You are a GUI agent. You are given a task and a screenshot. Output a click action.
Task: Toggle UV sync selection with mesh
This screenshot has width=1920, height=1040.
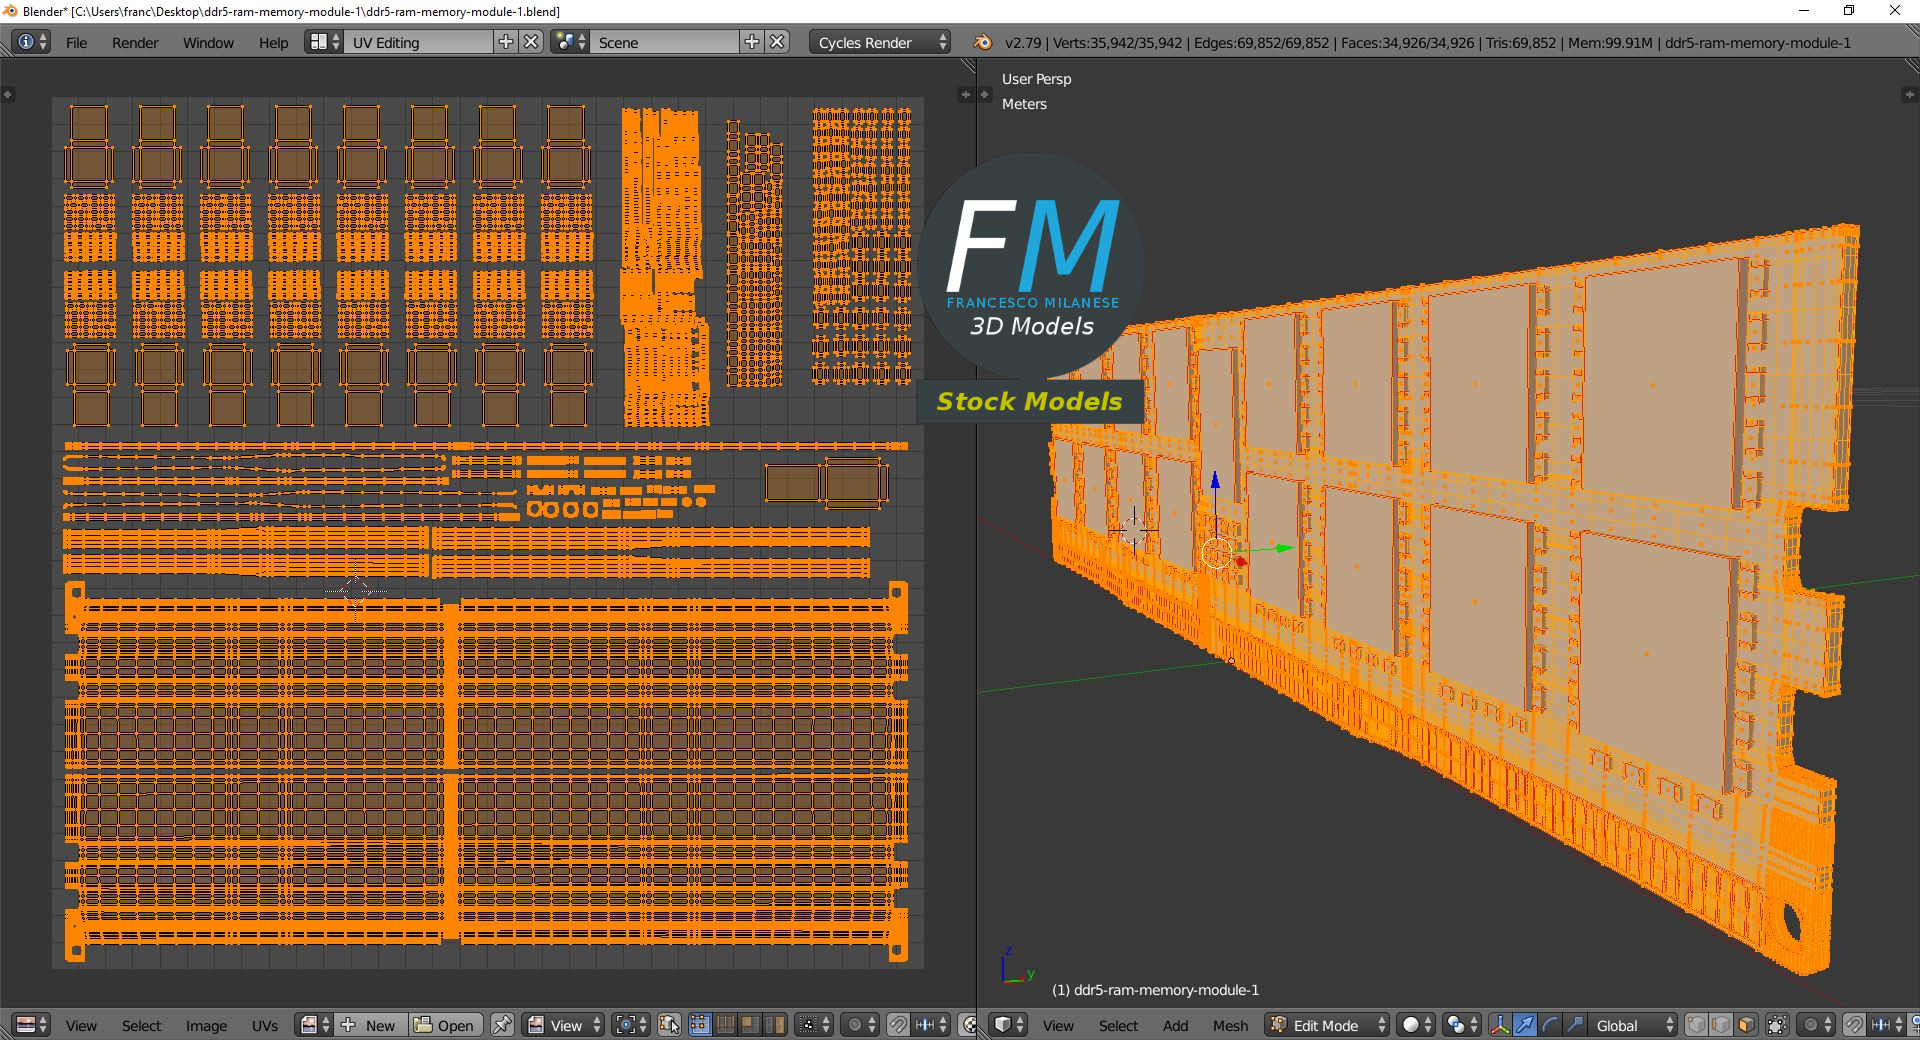click(x=669, y=1025)
